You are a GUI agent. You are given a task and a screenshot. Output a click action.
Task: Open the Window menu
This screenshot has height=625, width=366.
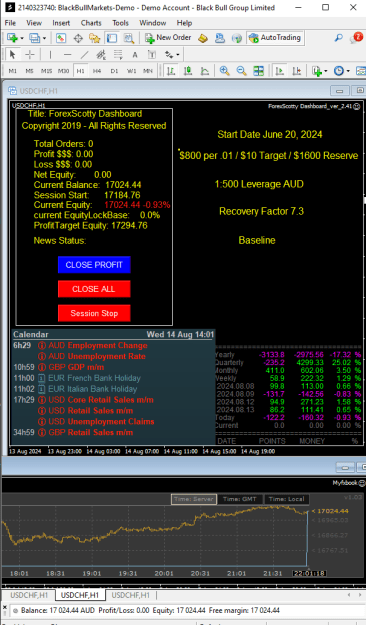coord(152,23)
